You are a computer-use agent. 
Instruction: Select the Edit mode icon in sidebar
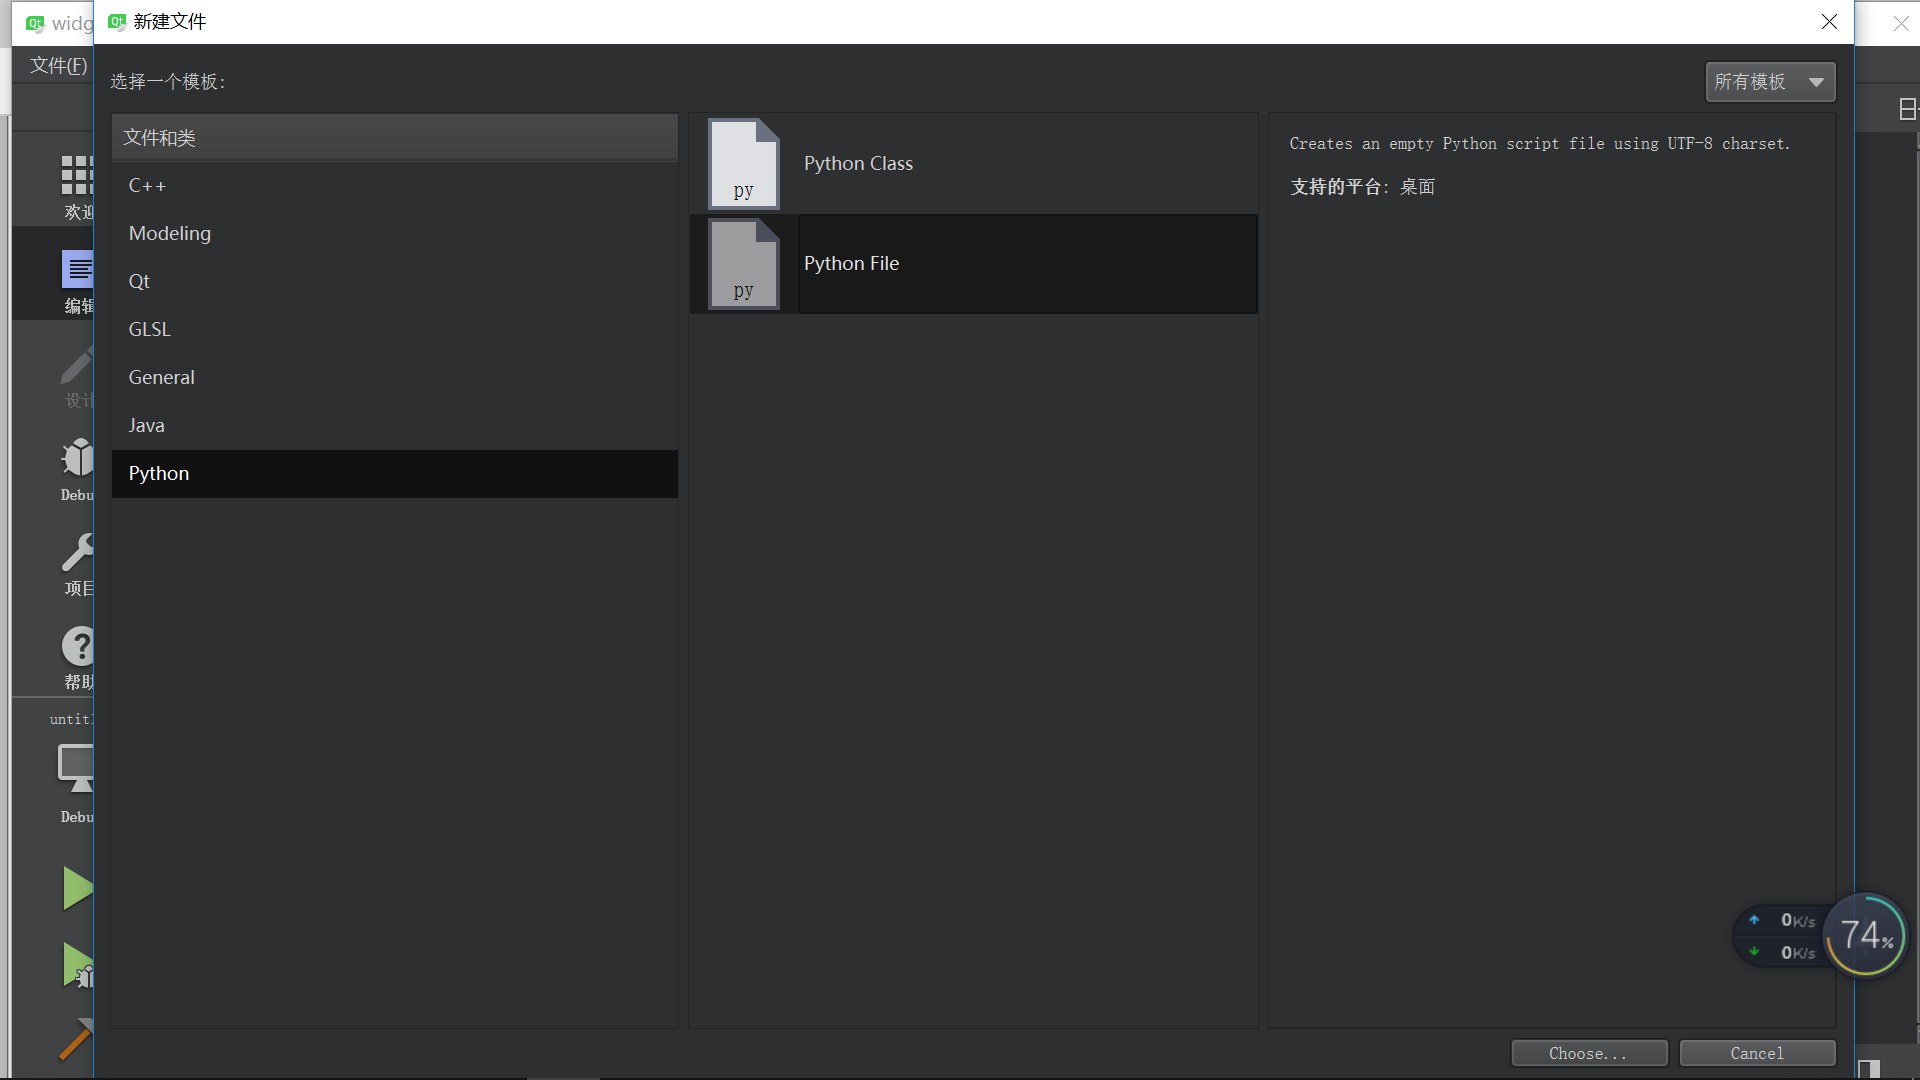coord(76,270)
